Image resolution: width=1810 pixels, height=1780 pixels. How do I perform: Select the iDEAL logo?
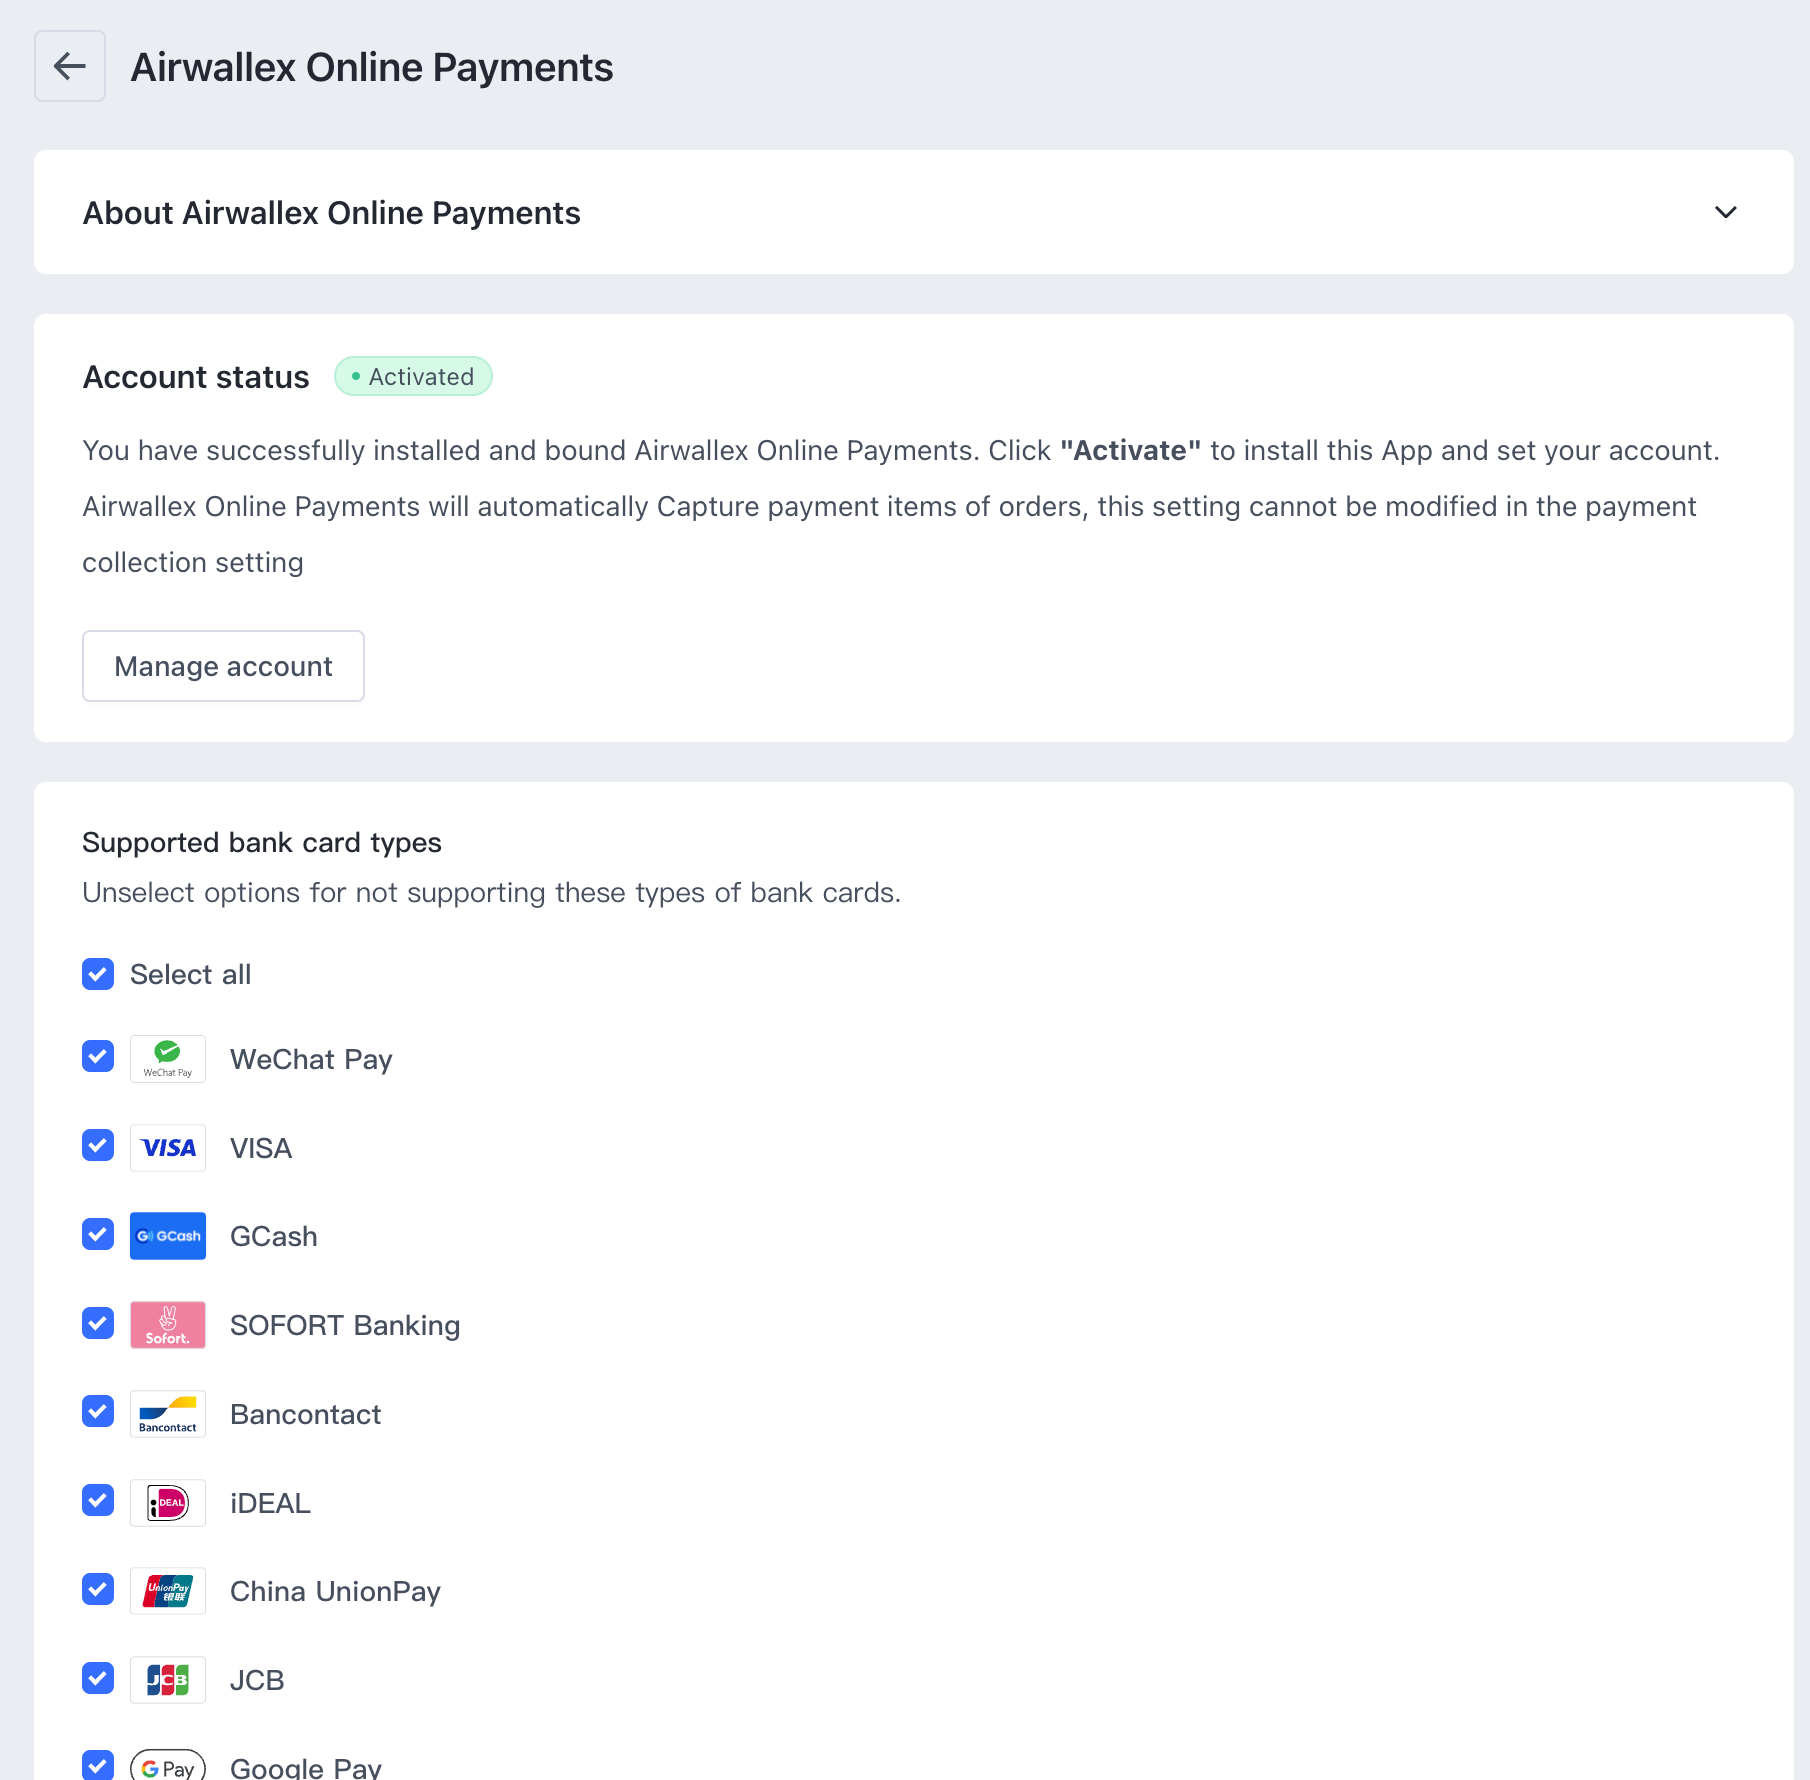click(167, 1502)
